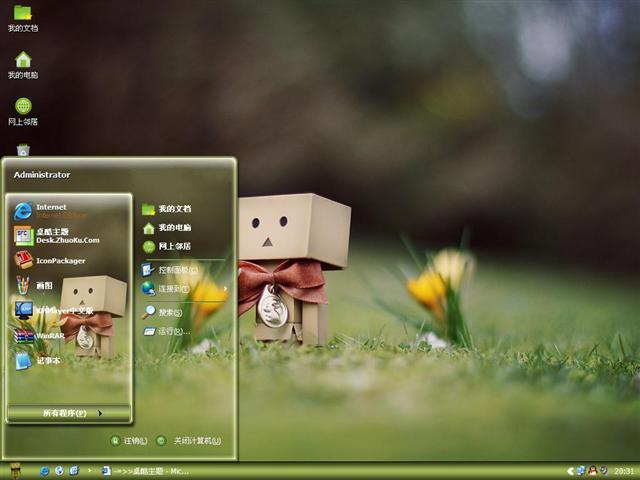Open the QQ penguin tray icon
Image resolution: width=640 pixels, height=480 pixels.
[x=592, y=471]
